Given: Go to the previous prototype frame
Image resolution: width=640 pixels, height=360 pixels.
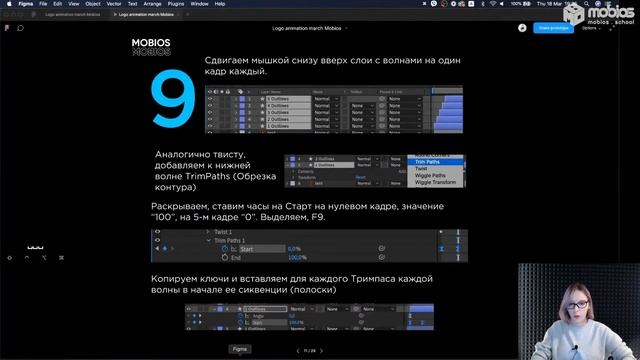Looking at the screenshot, I should [x=298, y=351].
